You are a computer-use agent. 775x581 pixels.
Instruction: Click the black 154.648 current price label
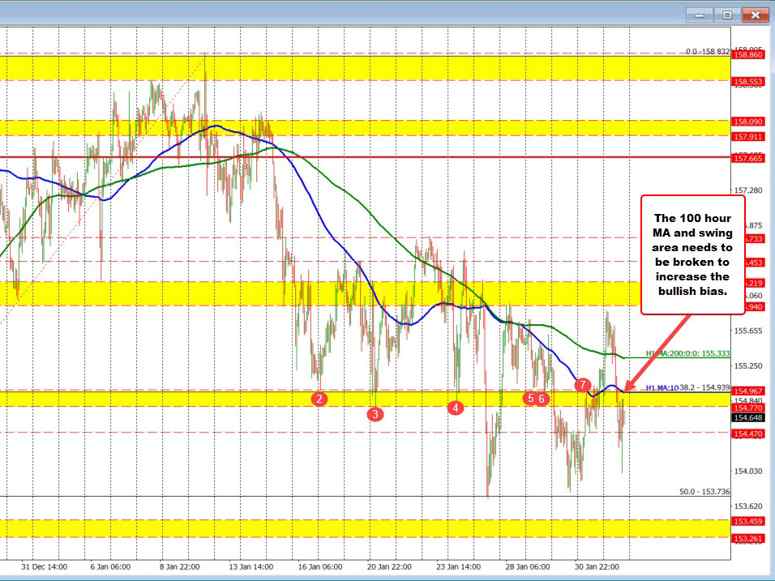click(748, 418)
